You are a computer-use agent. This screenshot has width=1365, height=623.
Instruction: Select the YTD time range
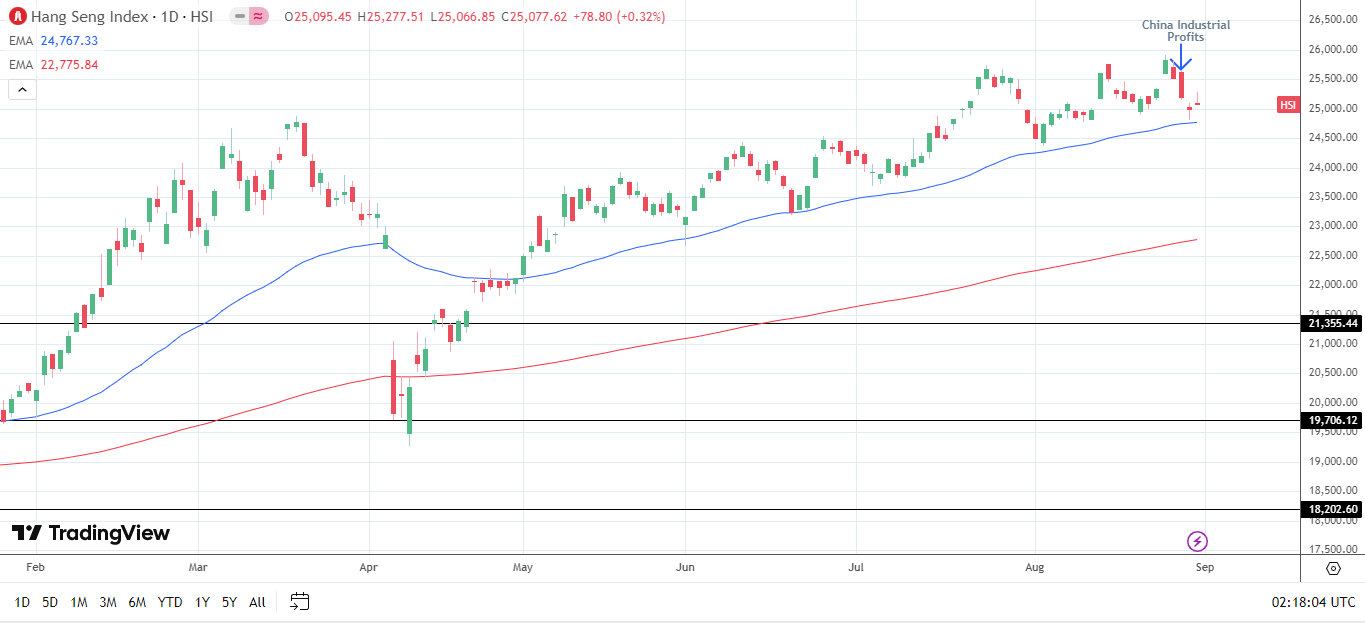click(x=170, y=602)
